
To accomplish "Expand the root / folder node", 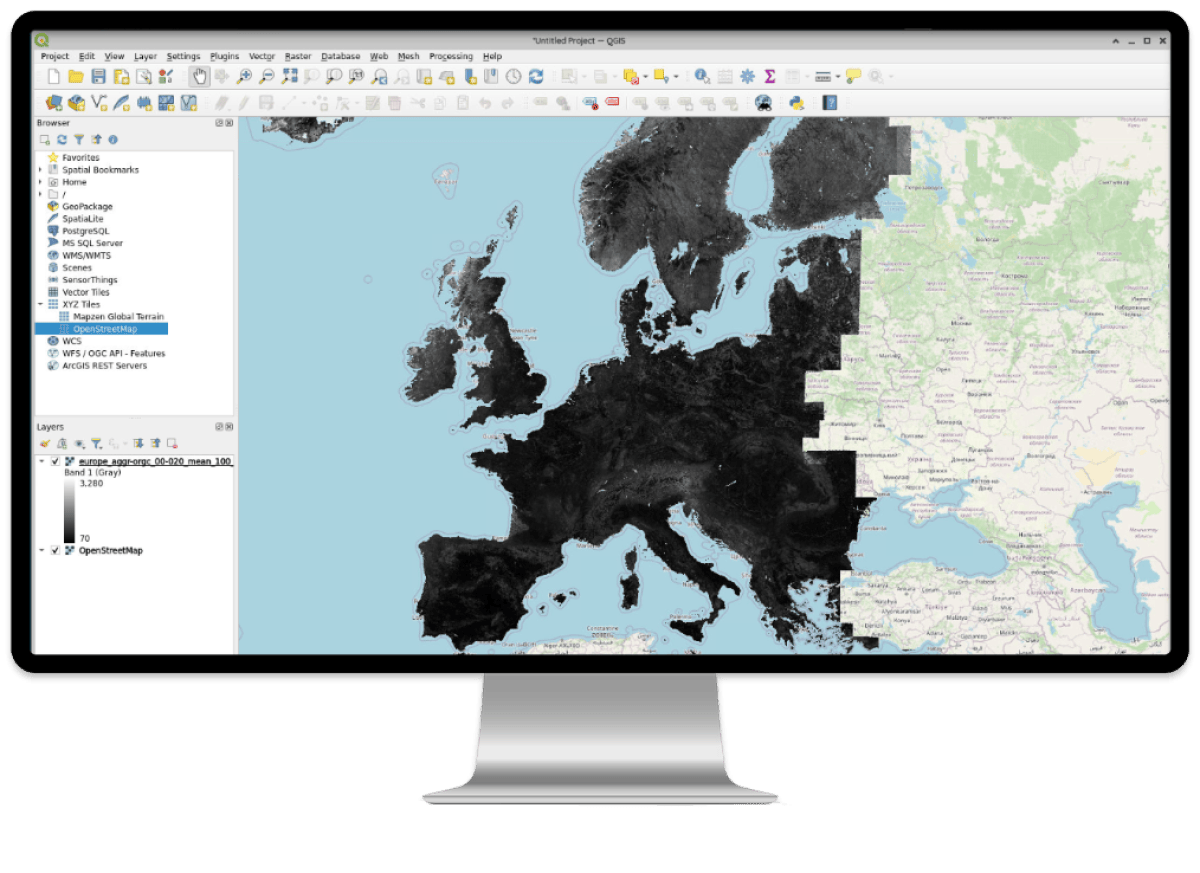I will click(x=41, y=194).
